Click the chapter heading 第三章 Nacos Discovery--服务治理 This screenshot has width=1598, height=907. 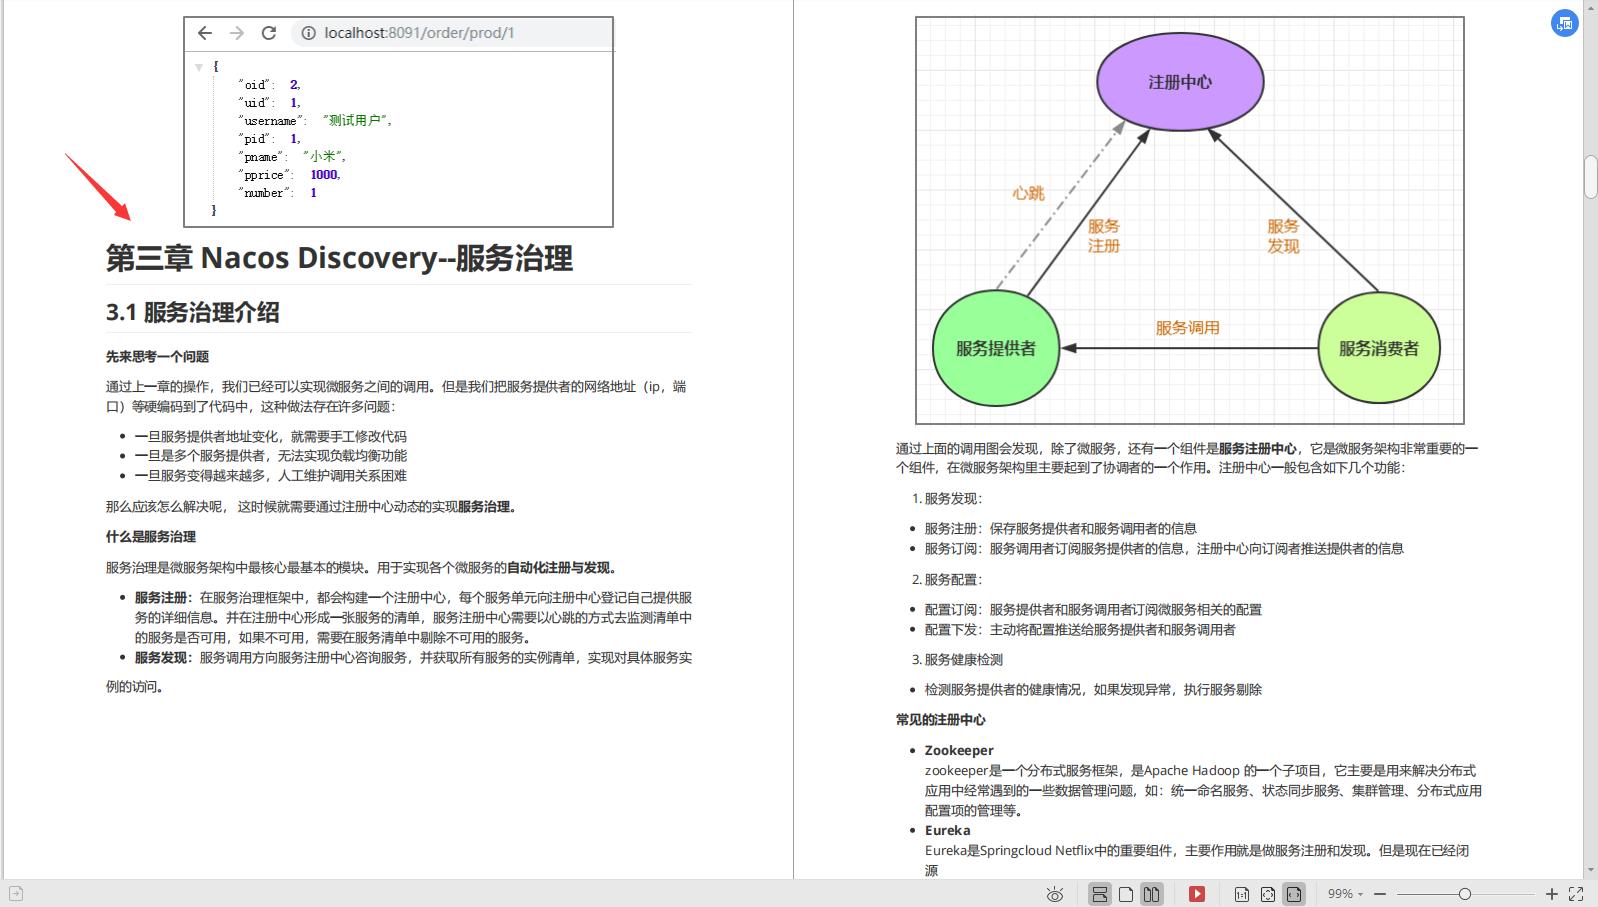(340, 258)
